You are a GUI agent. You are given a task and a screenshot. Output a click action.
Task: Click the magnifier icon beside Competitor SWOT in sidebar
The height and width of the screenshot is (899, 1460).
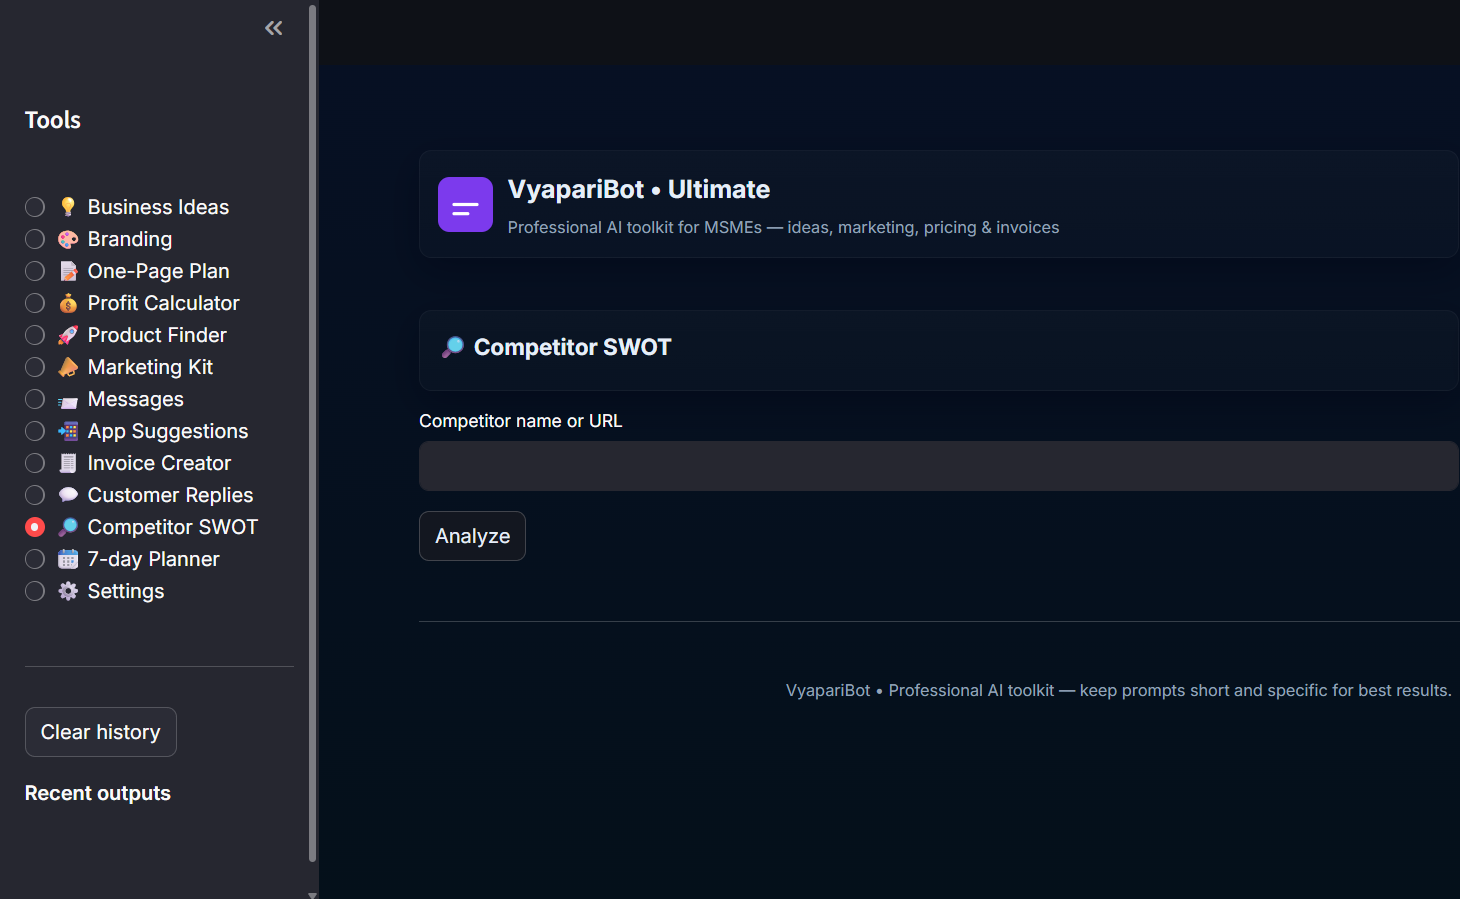pyautogui.click(x=68, y=527)
